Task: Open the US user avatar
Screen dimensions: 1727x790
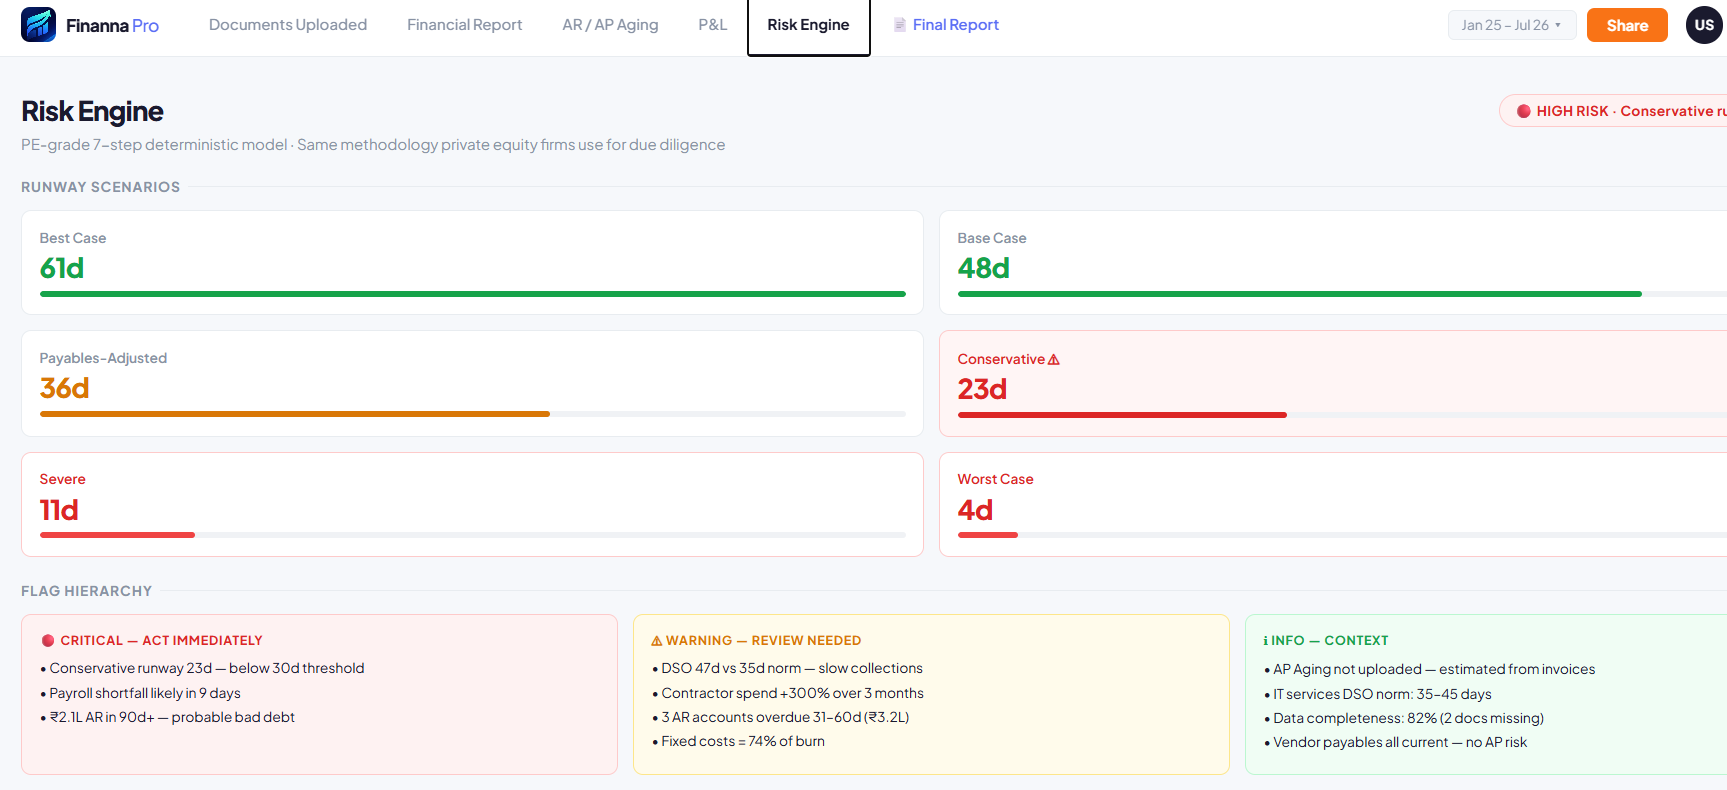Action: [x=1704, y=25]
